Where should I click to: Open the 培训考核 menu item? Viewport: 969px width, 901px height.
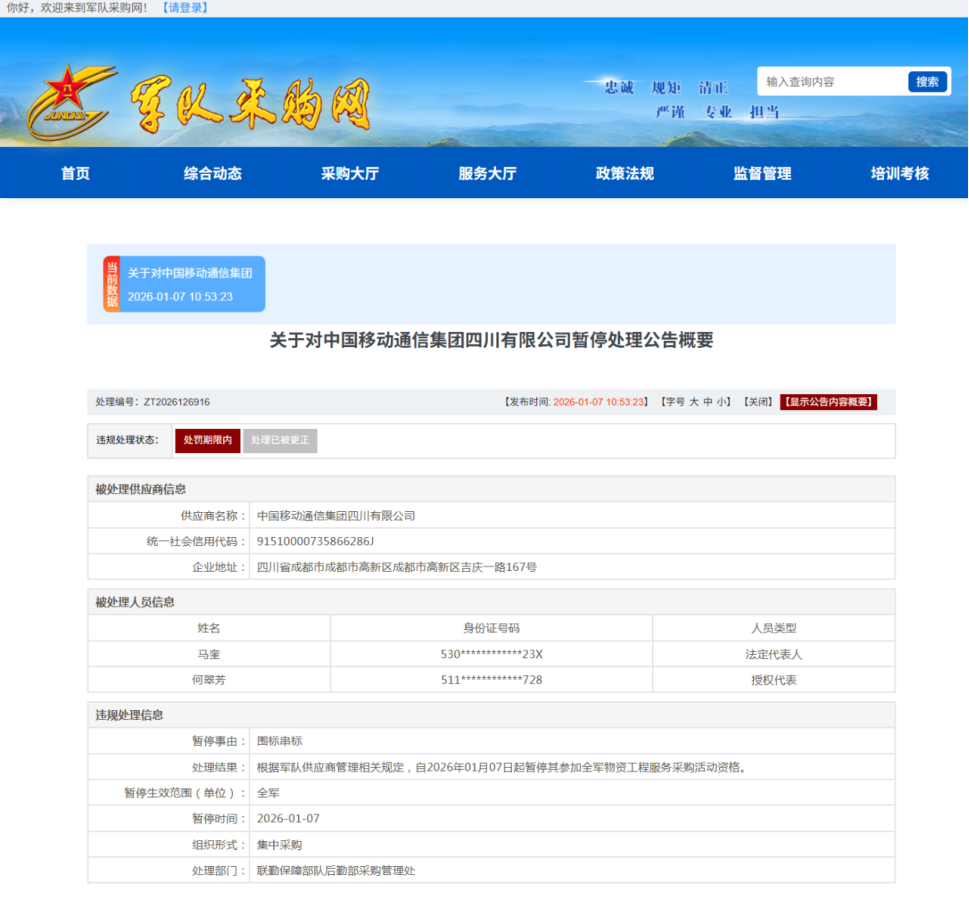[x=900, y=173]
